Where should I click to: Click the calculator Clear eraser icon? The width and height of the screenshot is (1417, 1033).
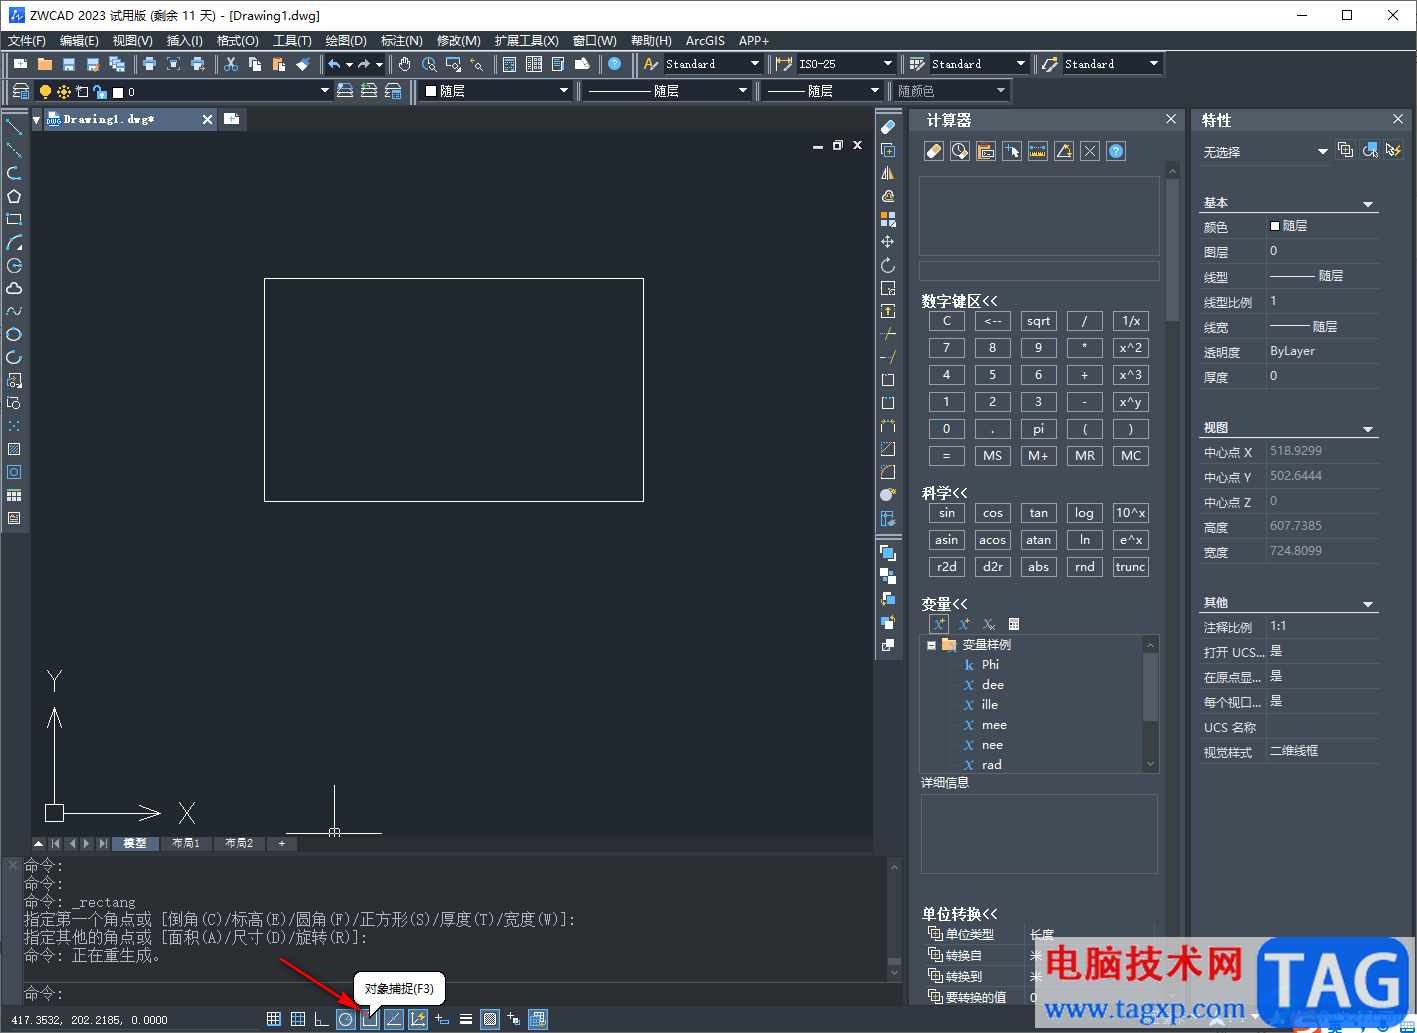(x=934, y=151)
